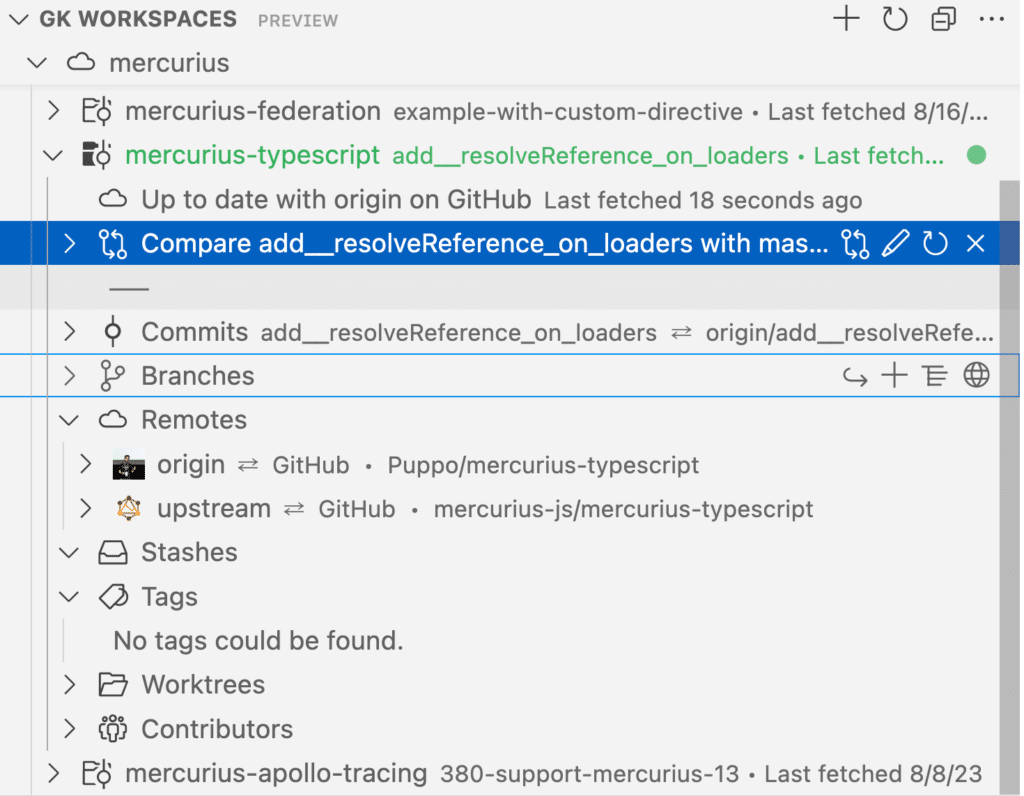This screenshot has height=796, width=1024.
Task: Open the more actions ellipsis menu
Action: point(990,18)
